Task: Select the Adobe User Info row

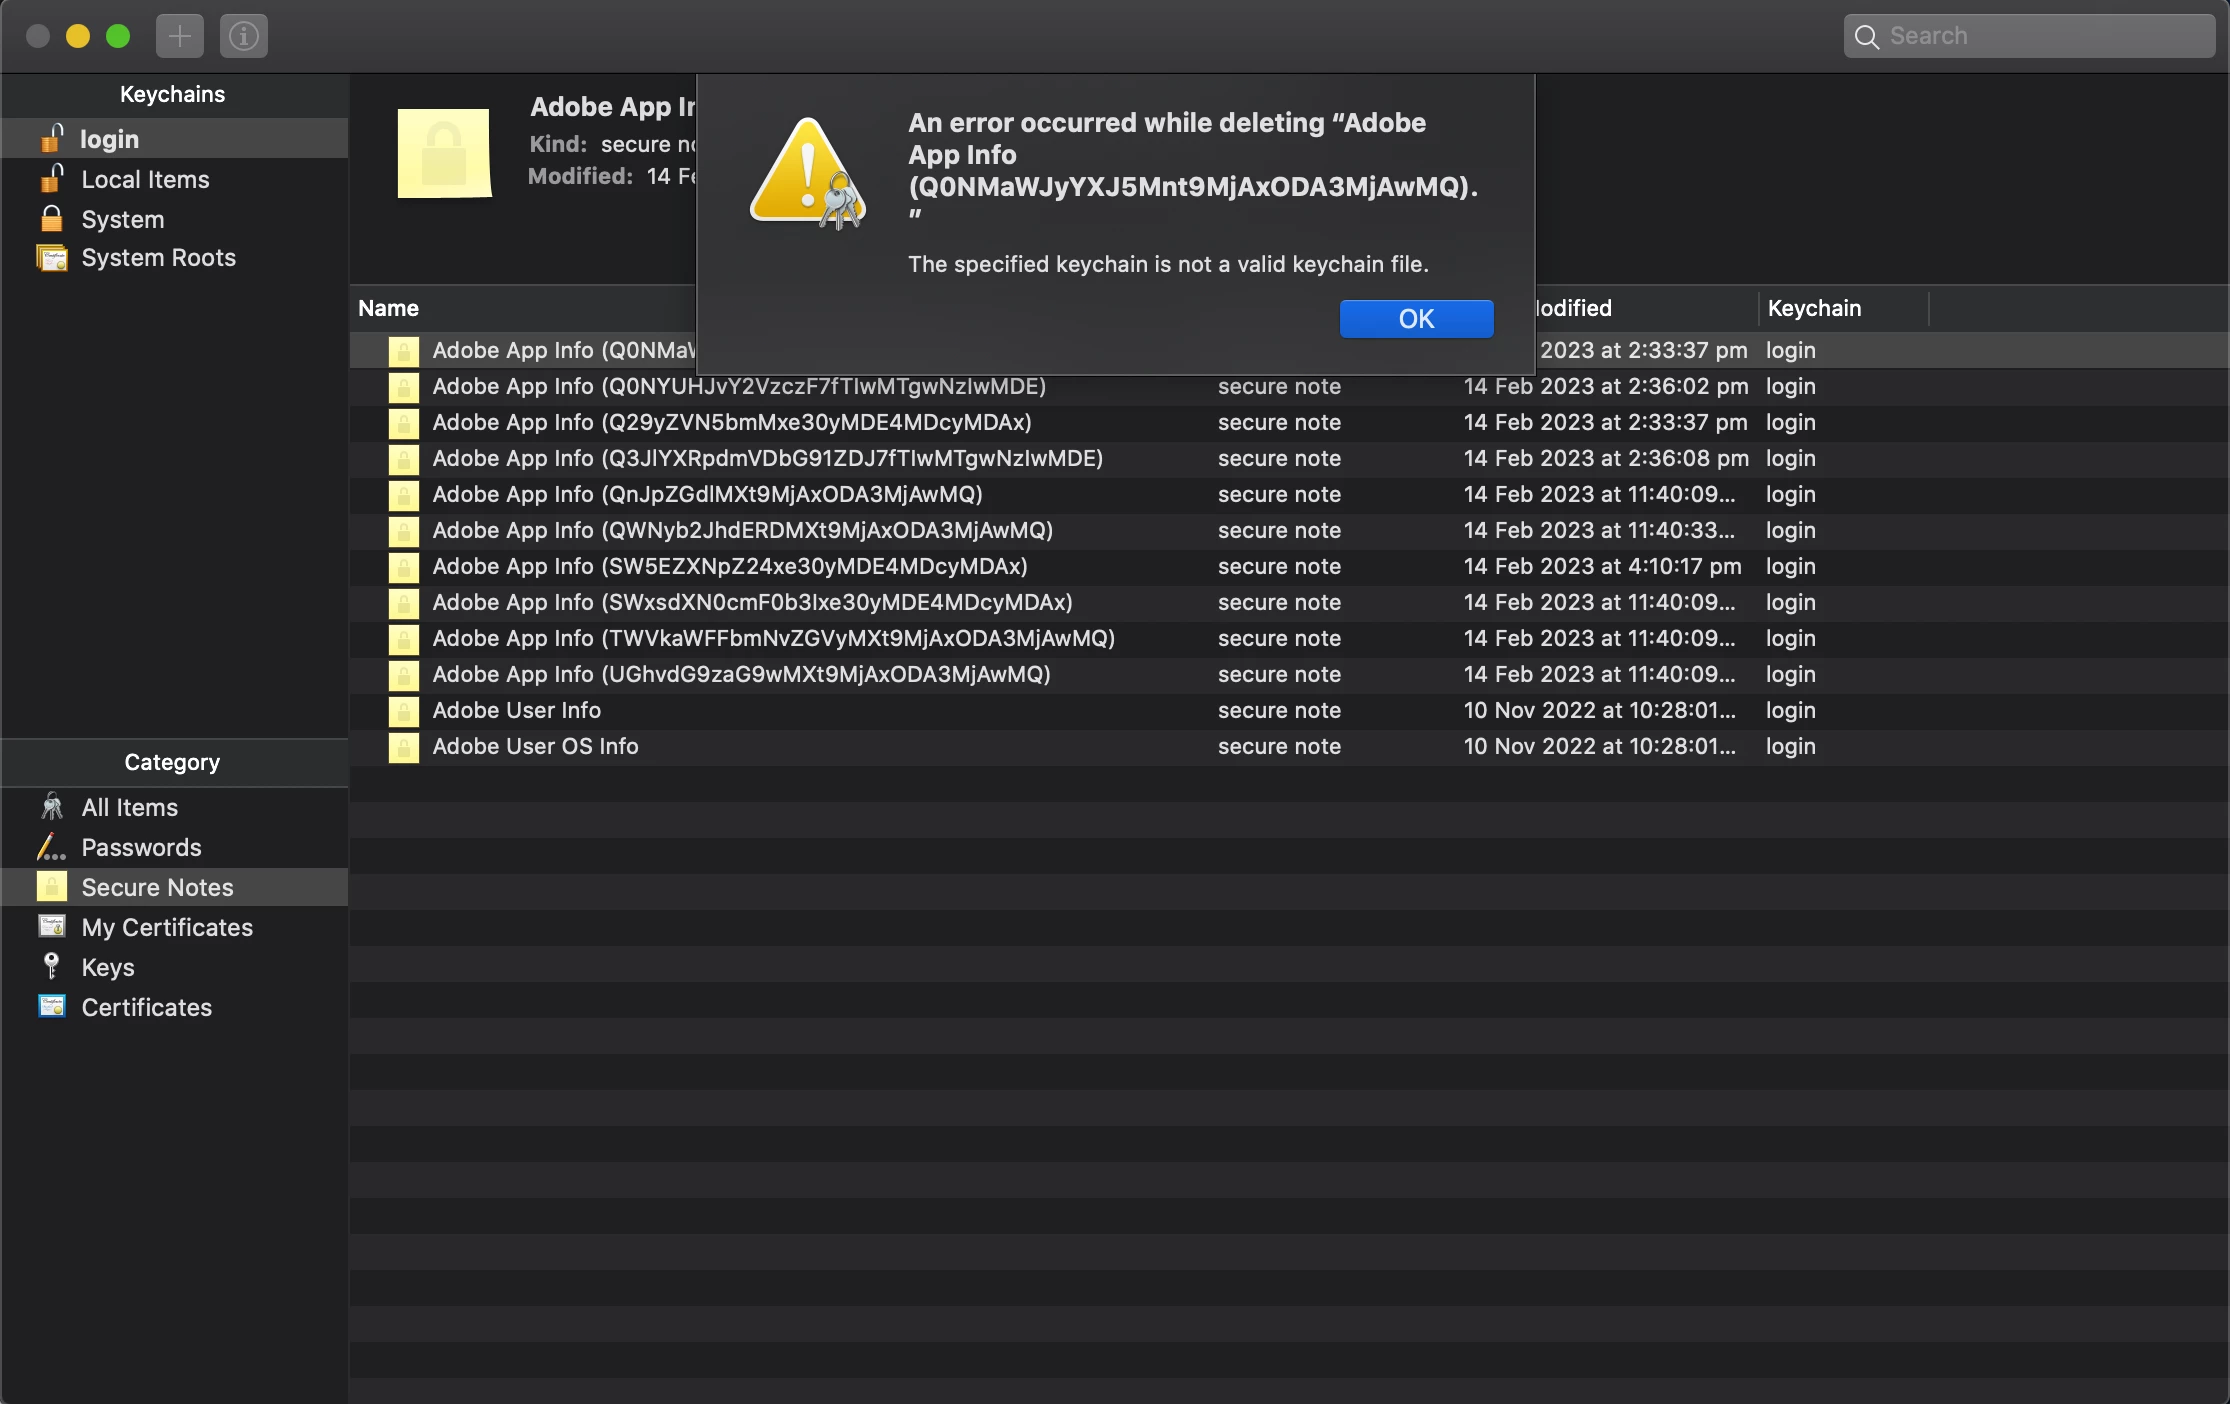Action: pos(516,711)
